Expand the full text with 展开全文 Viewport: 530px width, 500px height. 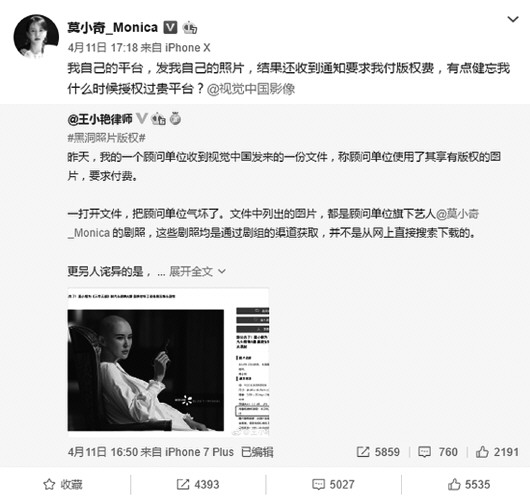[x=197, y=271]
